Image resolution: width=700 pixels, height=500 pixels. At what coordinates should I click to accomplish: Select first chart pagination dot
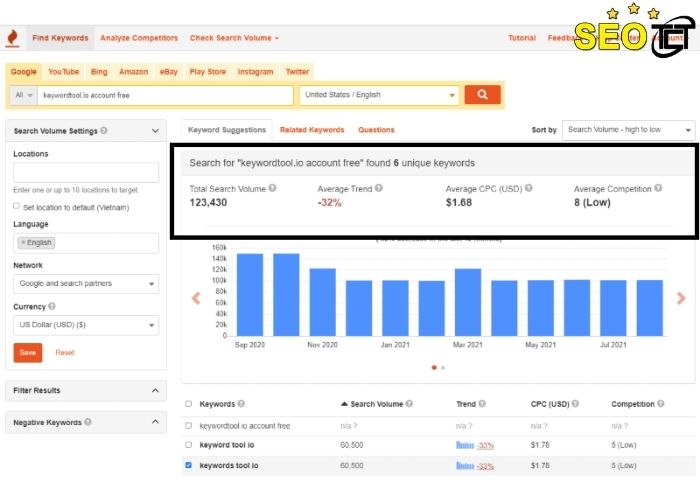pyautogui.click(x=434, y=367)
